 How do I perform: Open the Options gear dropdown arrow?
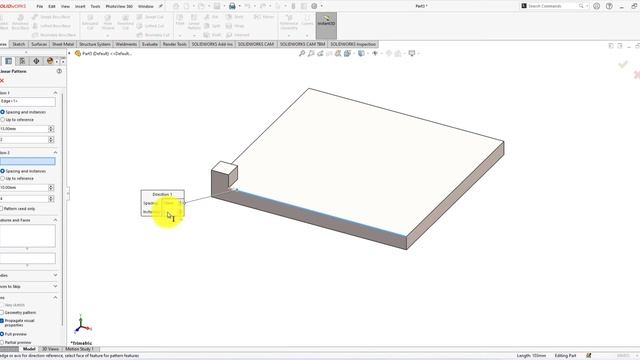pyautogui.click(x=322, y=6)
